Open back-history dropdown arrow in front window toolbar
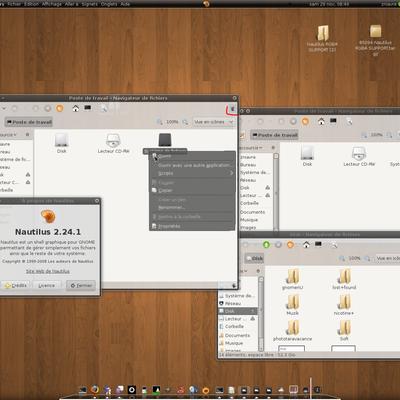The image size is (400, 400). 4,109
